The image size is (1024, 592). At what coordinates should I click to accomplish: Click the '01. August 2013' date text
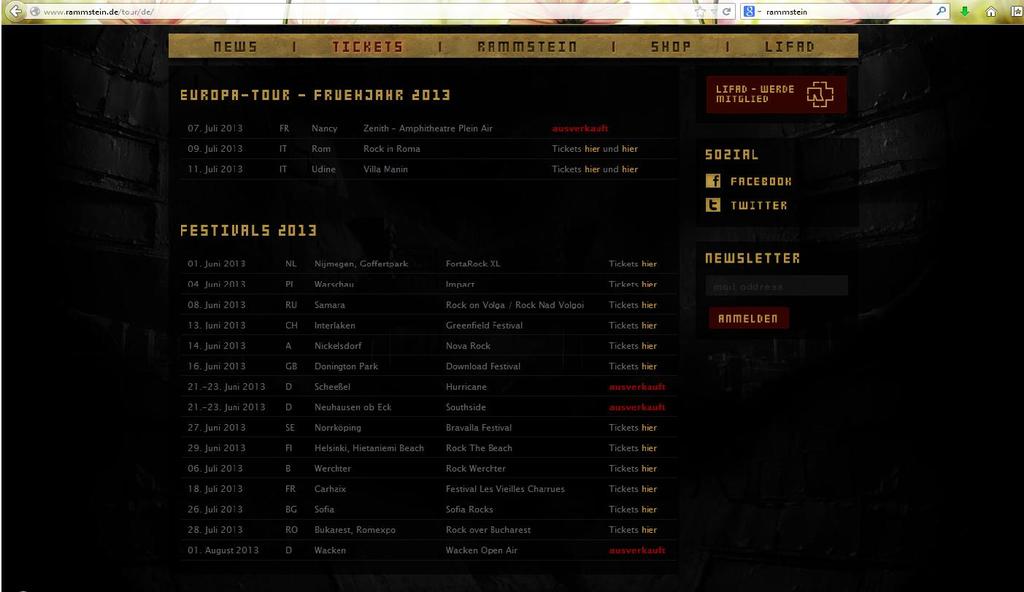click(223, 550)
